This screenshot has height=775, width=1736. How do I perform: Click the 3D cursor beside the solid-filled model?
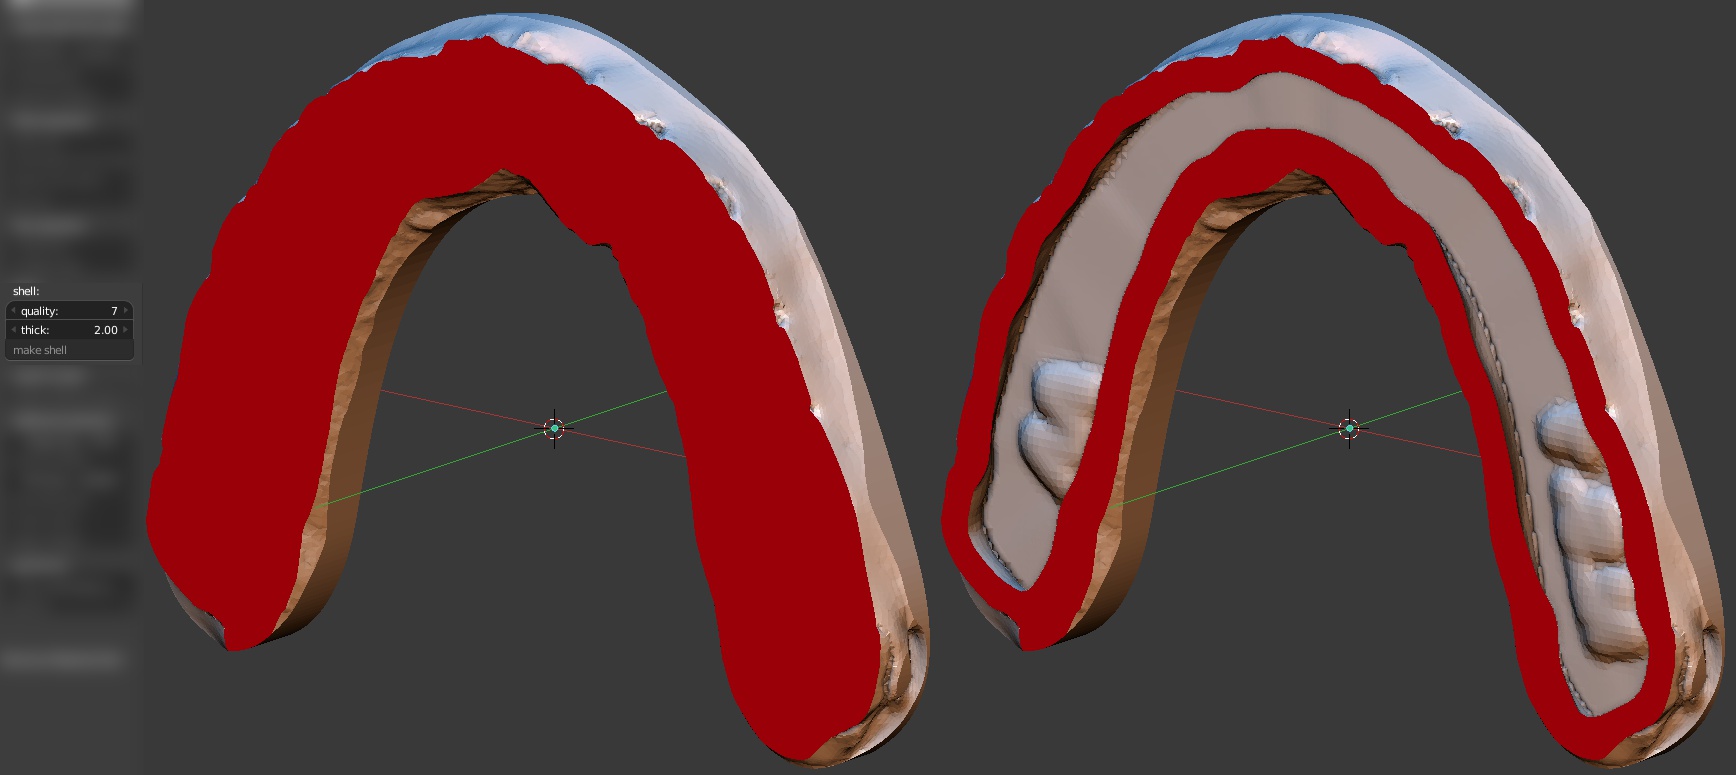(x=554, y=428)
